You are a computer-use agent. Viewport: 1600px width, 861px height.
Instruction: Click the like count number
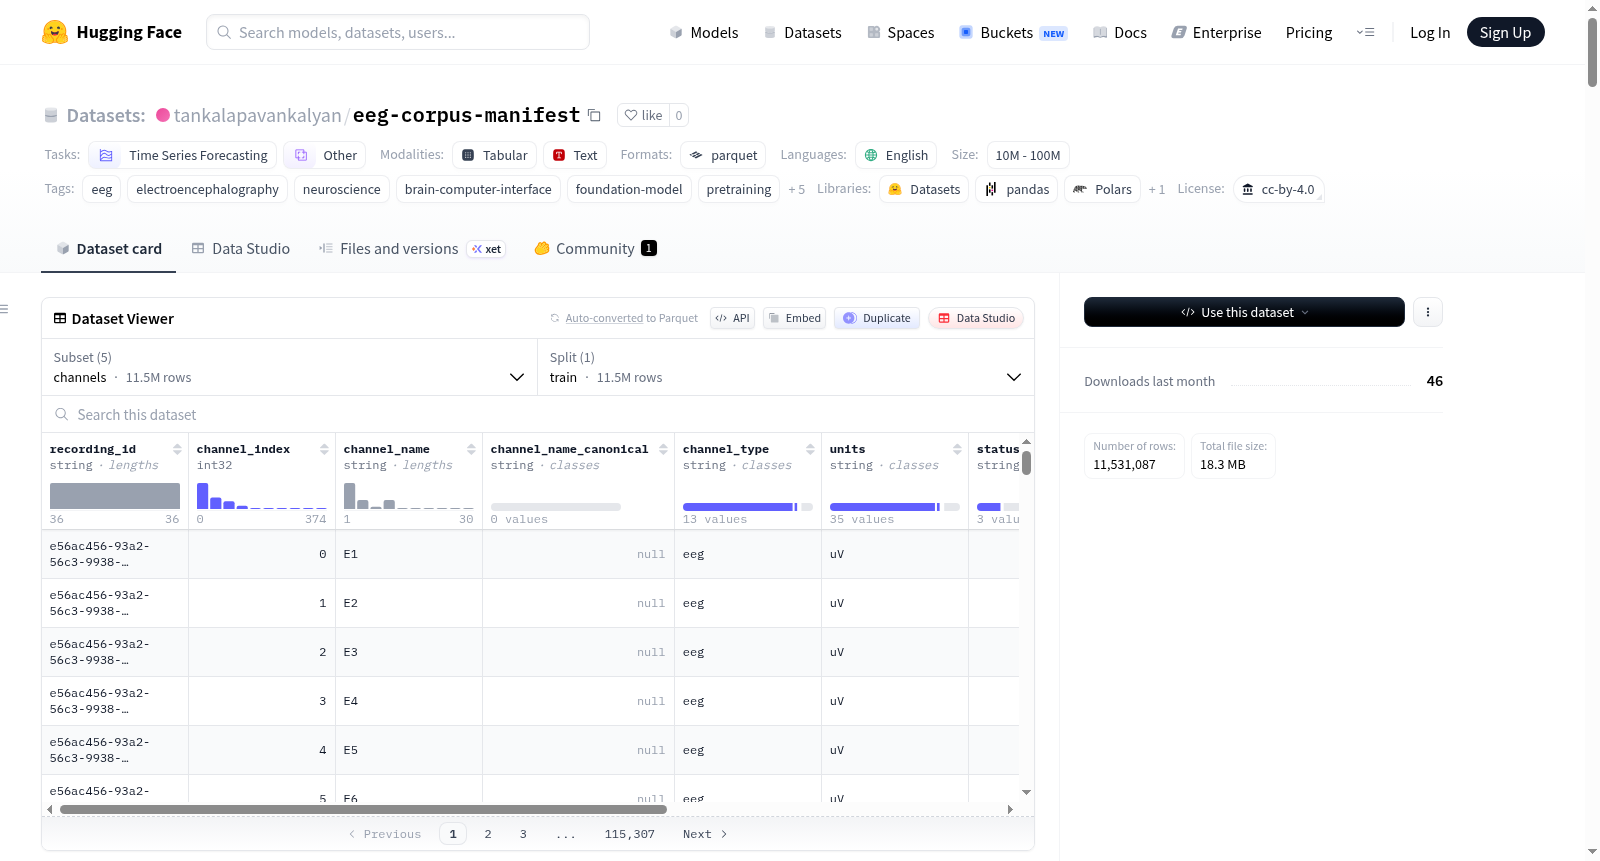point(679,115)
